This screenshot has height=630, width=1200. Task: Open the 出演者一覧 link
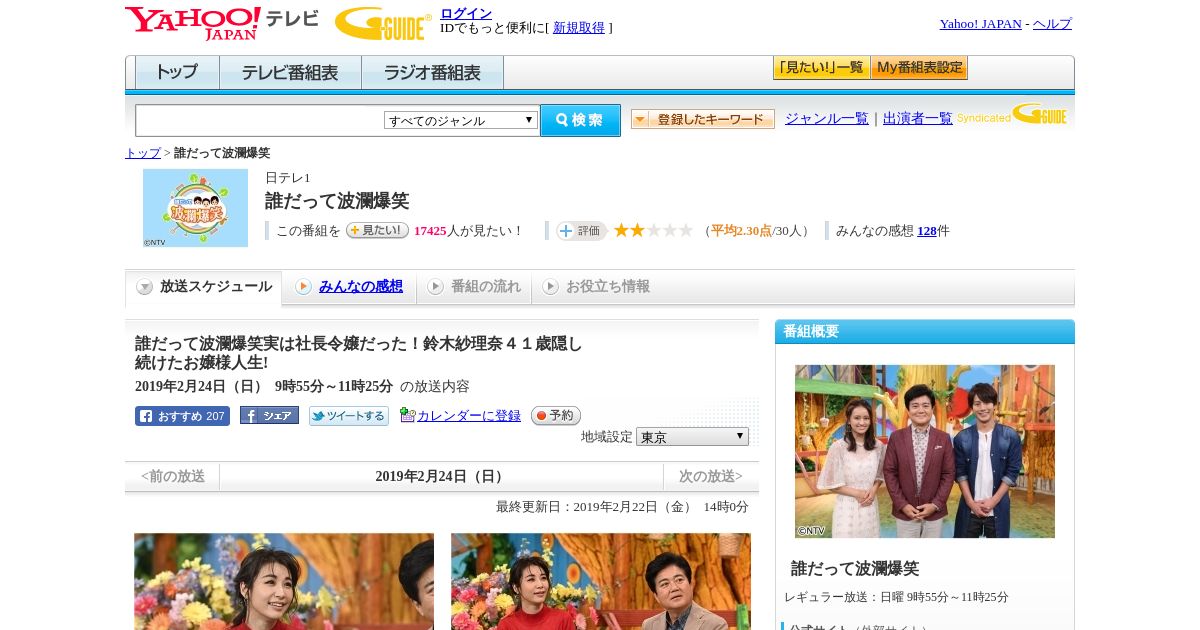918,118
